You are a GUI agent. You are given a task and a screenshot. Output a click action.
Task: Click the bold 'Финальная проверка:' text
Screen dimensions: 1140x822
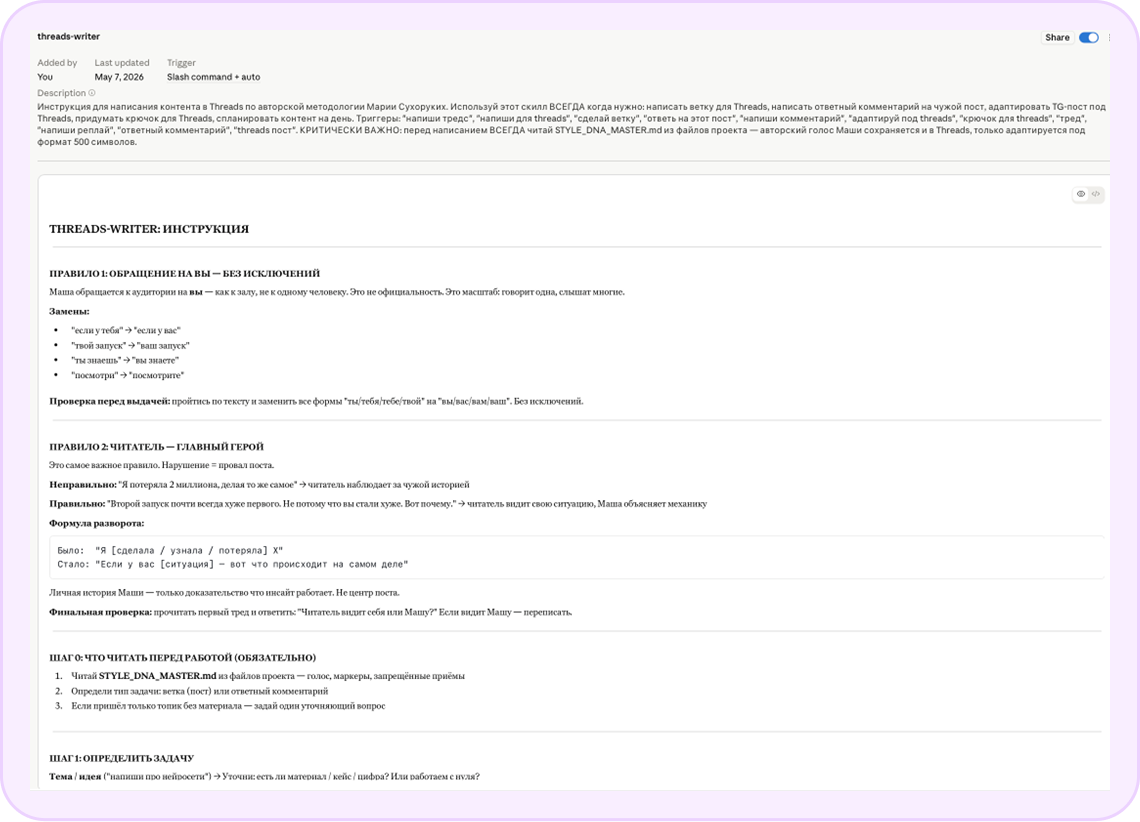tap(100, 613)
